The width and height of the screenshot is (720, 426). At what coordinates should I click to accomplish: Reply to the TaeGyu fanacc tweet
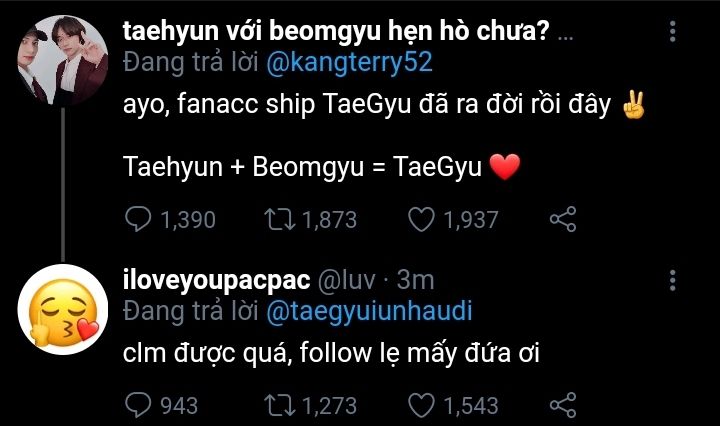coord(136,219)
